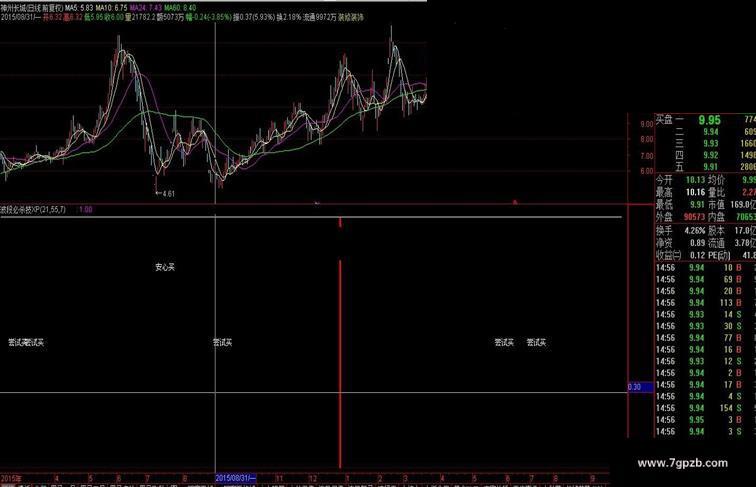
Task: Click the tall red signal bar in indicator pane
Action: click(340, 364)
